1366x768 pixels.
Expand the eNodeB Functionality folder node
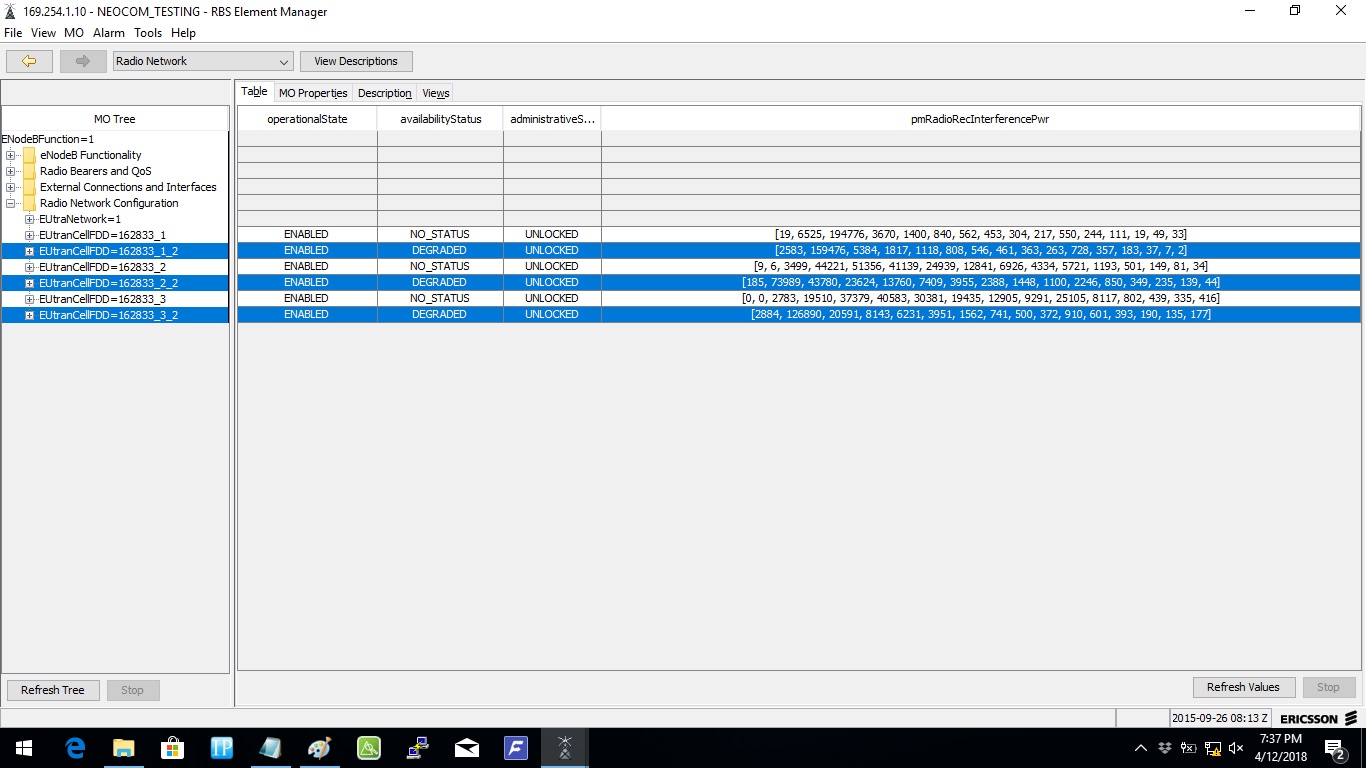(11, 155)
